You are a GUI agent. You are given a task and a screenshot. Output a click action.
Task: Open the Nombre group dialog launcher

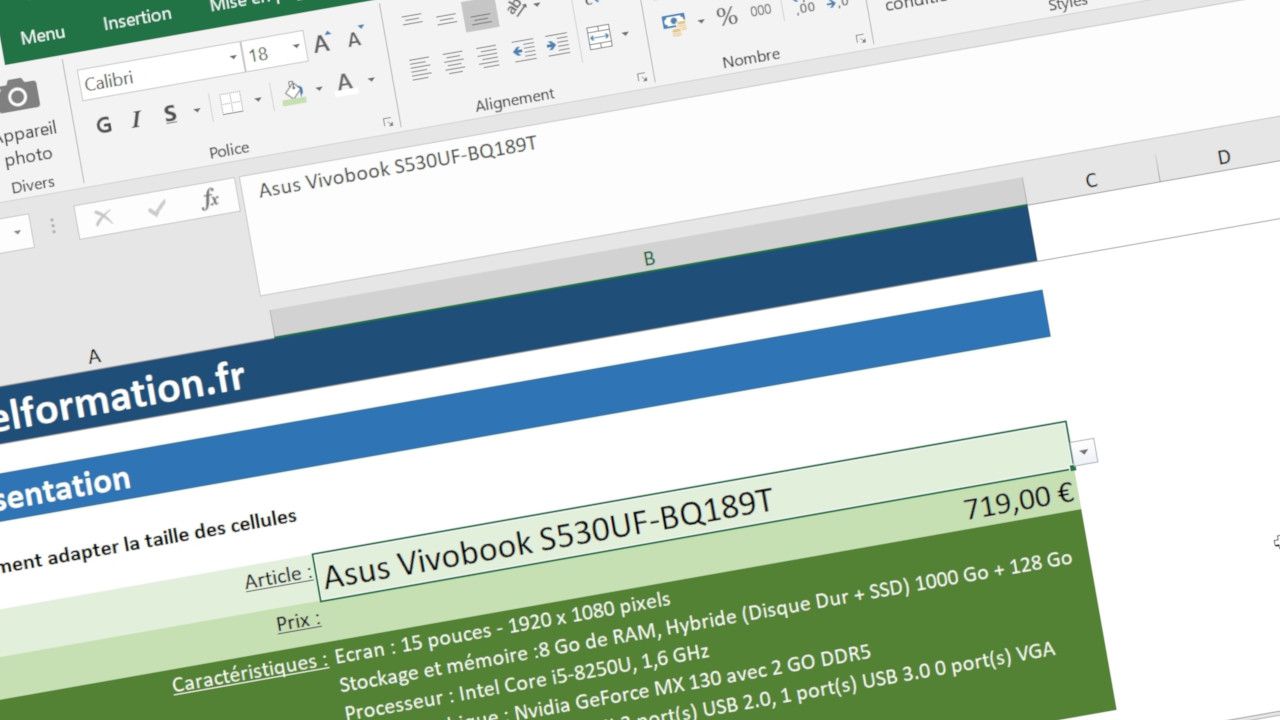pyautogui.click(x=860, y=39)
